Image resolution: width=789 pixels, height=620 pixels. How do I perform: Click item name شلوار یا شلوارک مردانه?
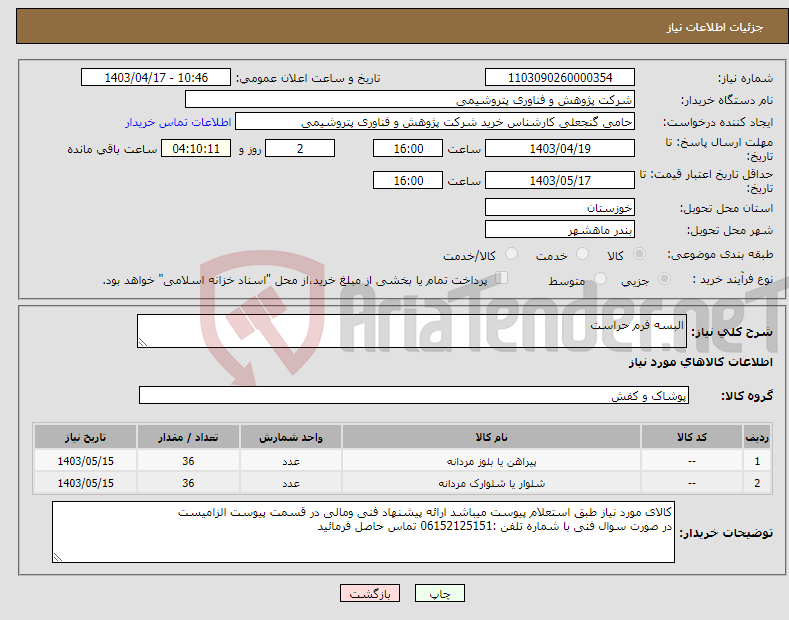pos(492,483)
